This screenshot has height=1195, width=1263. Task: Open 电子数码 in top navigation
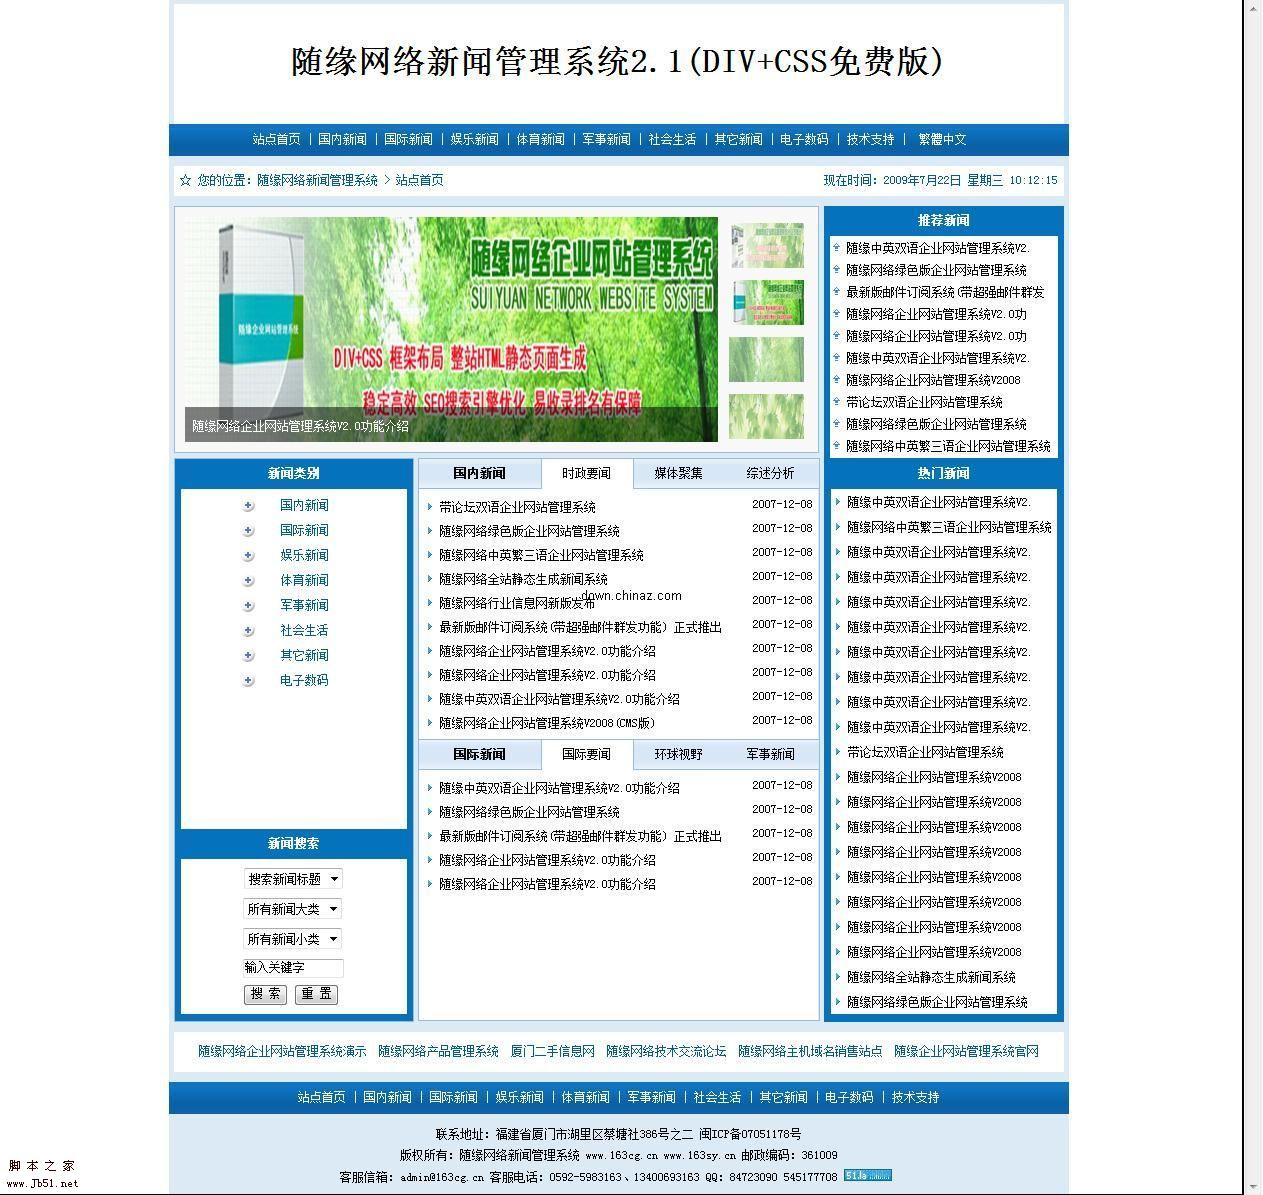click(x=804, y=139)
